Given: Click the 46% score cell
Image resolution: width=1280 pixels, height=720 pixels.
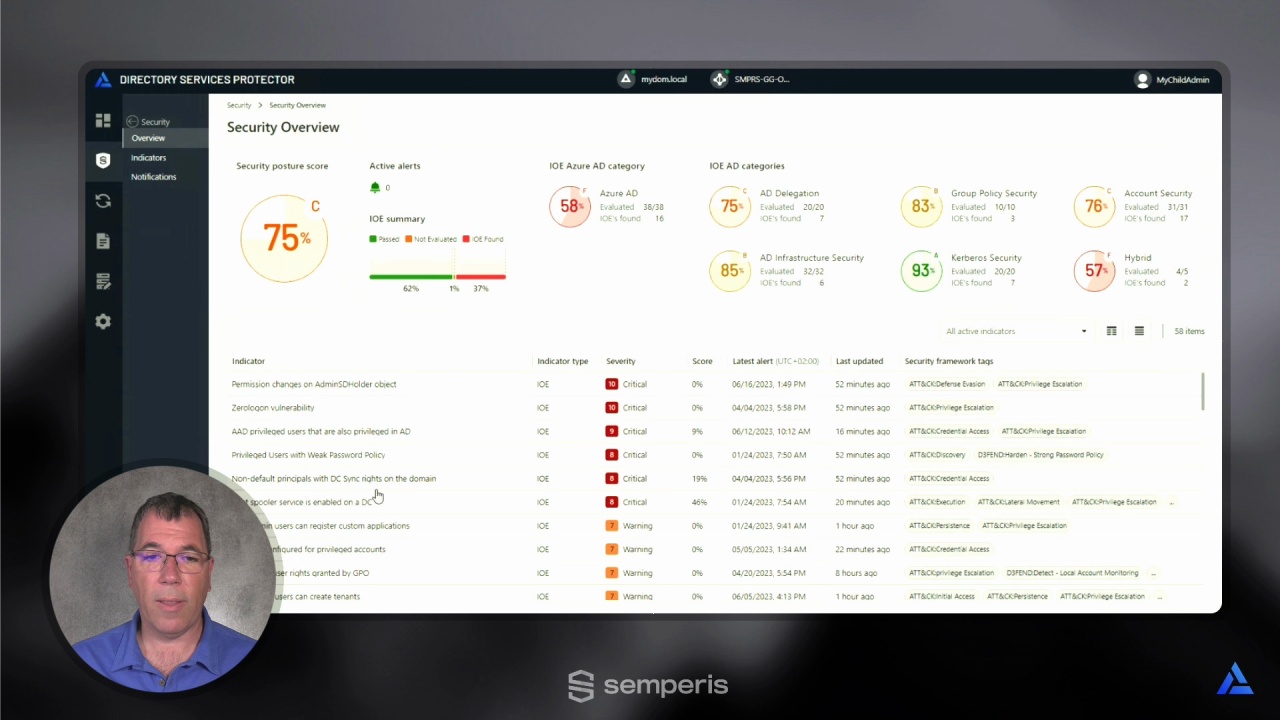Looking at the screenshot, I should pyautogui.click(x=699, y=502).
